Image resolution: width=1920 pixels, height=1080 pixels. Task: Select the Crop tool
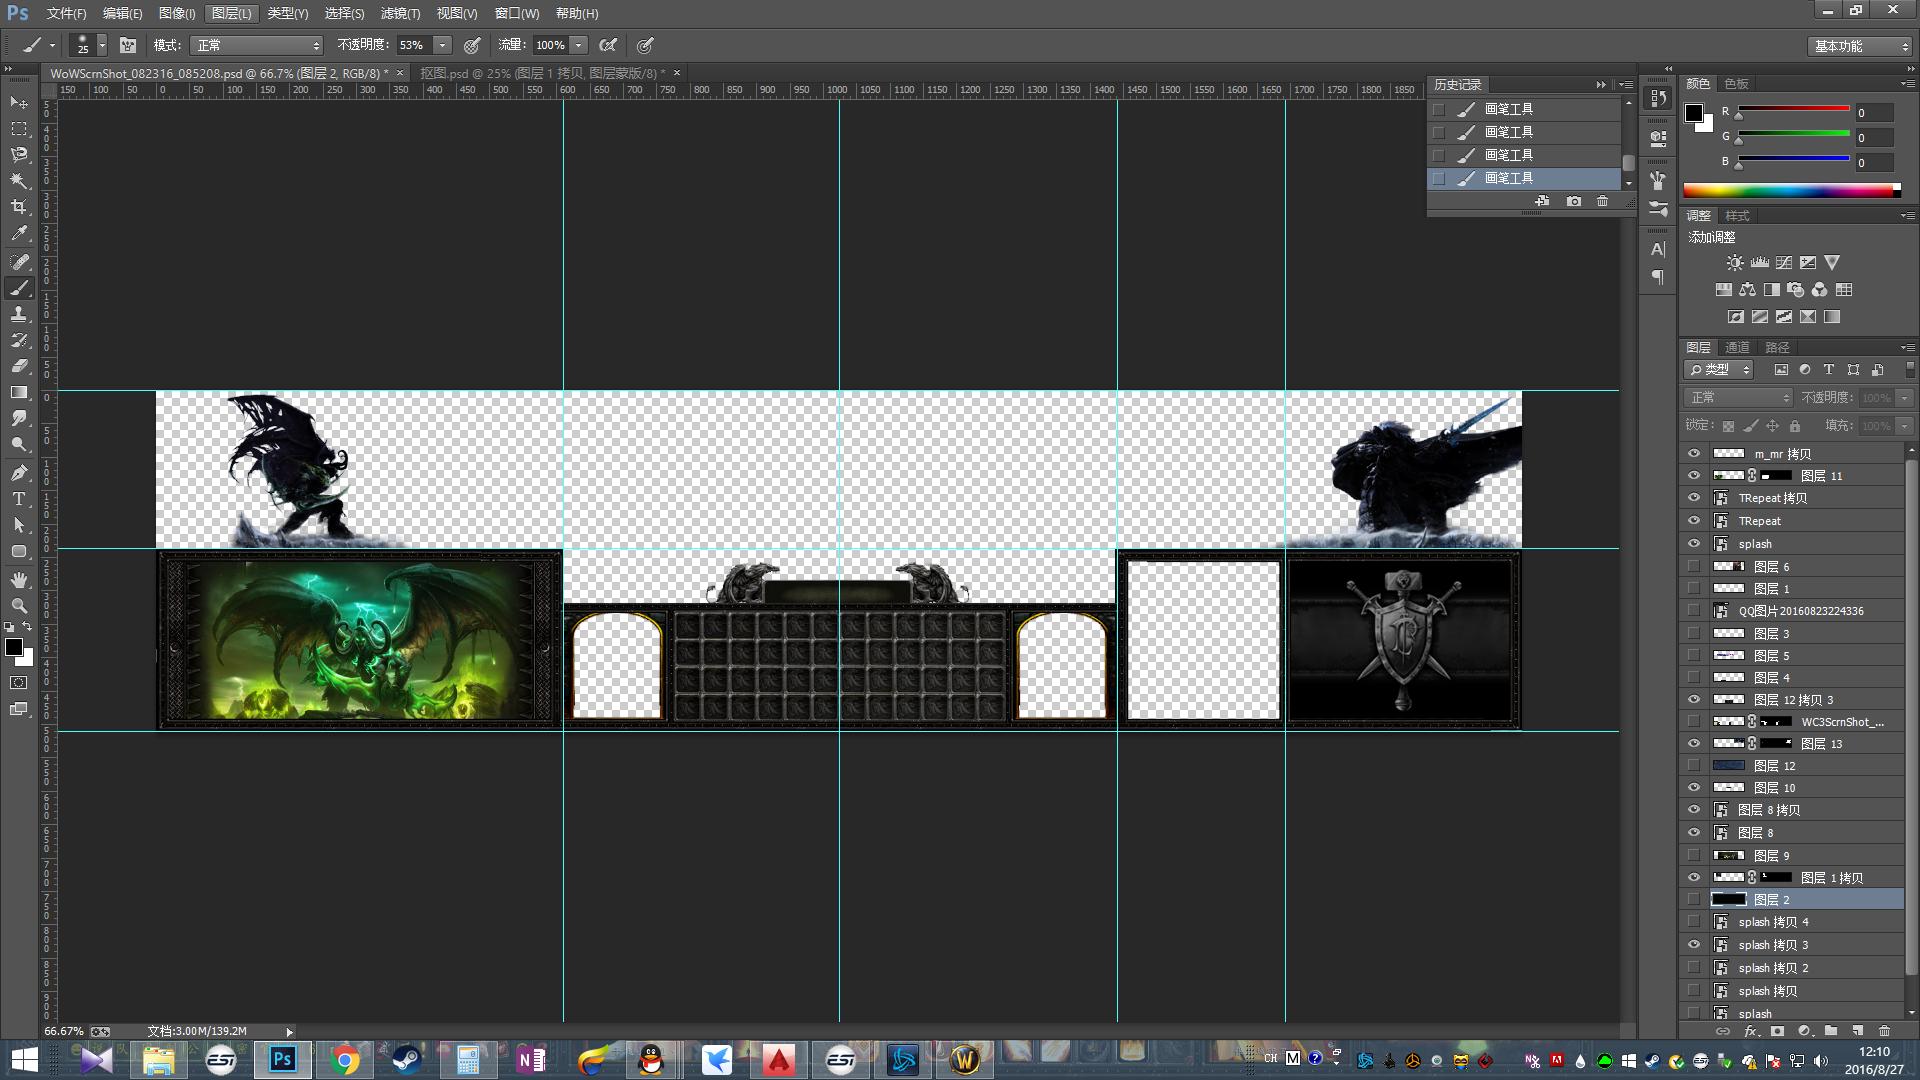click(x=19, y=207)
